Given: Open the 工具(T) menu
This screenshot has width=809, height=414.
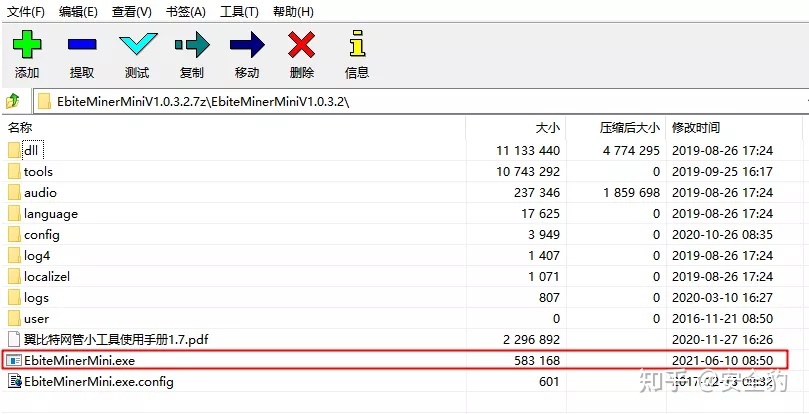Looking at the screenshot, I should click(x=239, y=12).
